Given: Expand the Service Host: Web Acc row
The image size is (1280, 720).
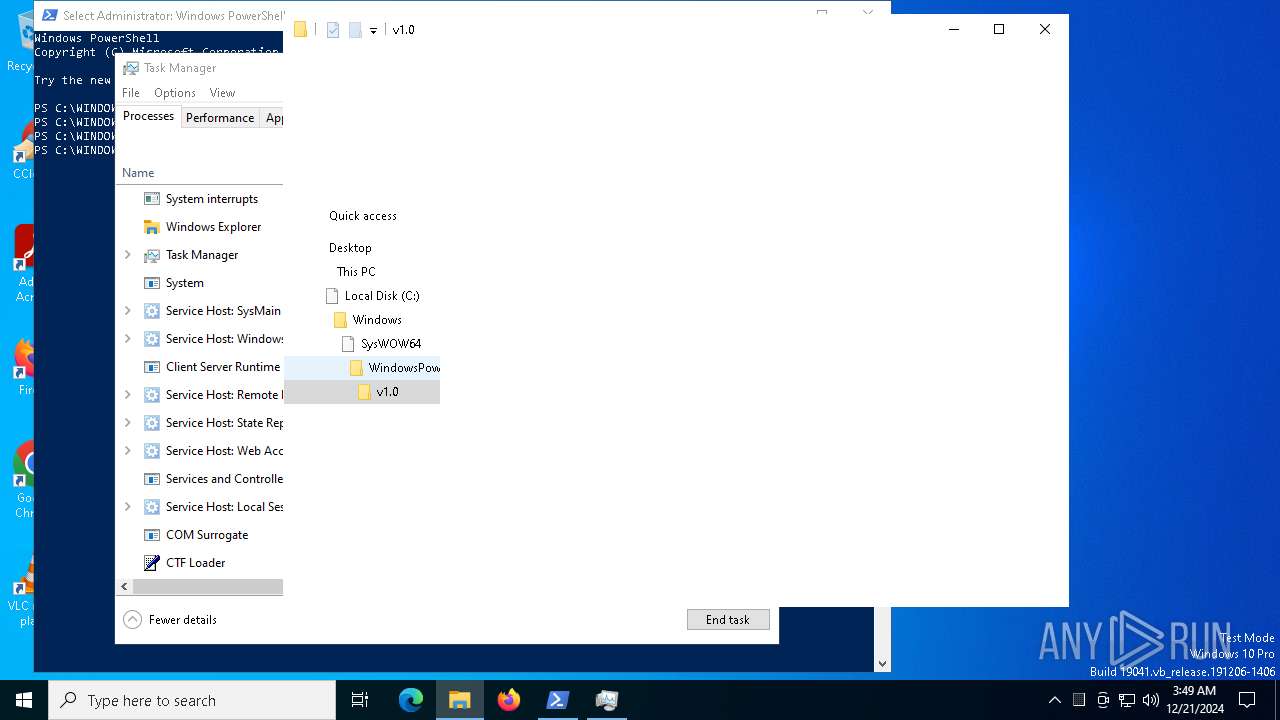Looking at the screenshot, I should click(128, 451).
